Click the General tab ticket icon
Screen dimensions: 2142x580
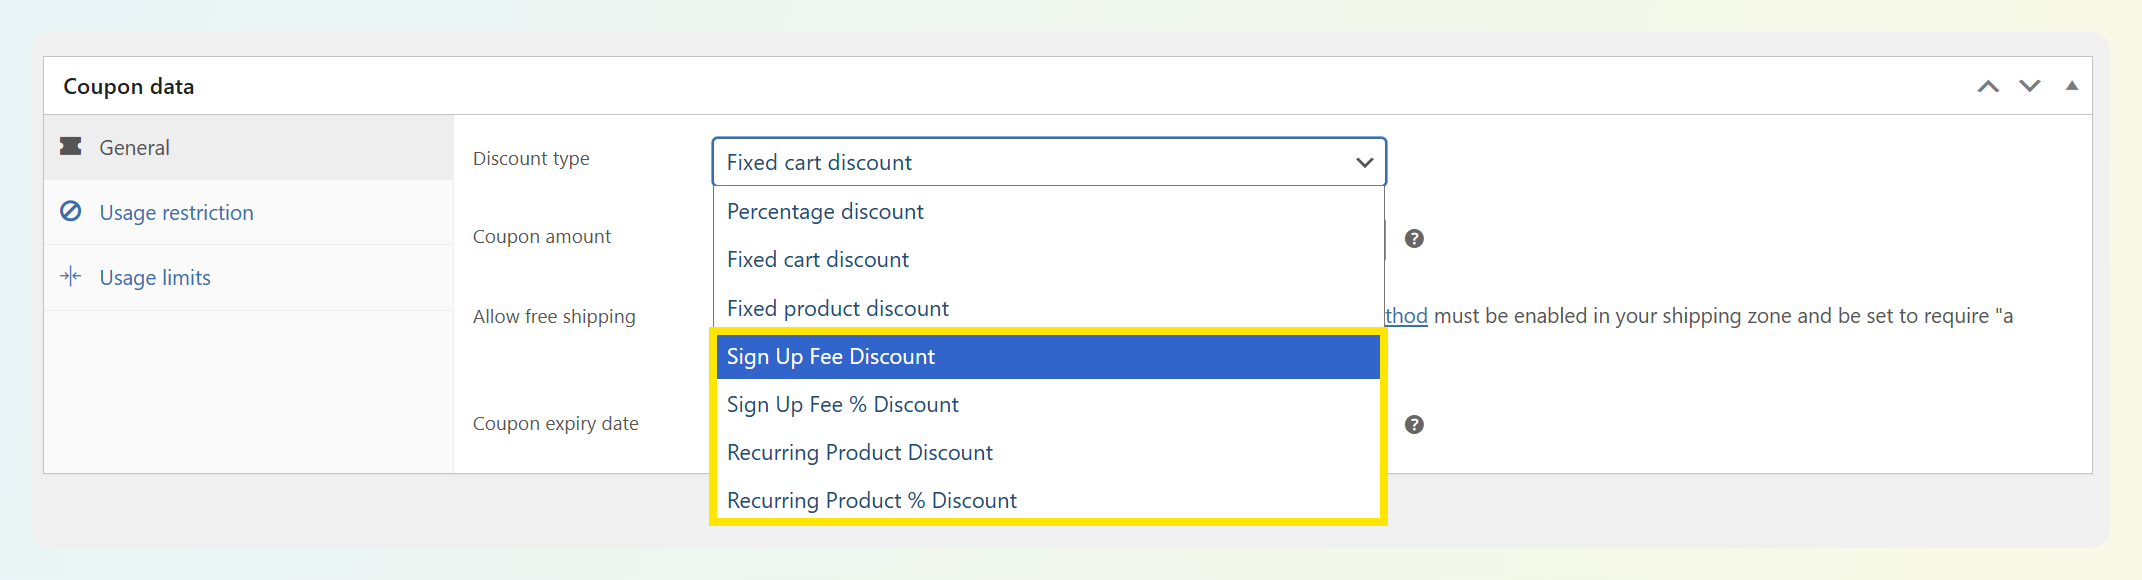(71, 147)
